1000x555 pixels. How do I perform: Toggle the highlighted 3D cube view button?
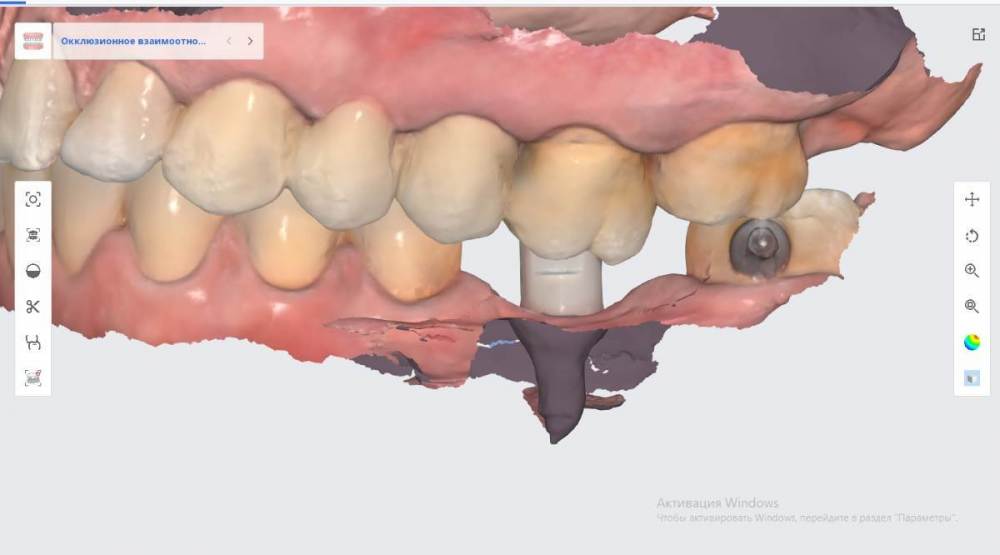[x=972, y=378]
